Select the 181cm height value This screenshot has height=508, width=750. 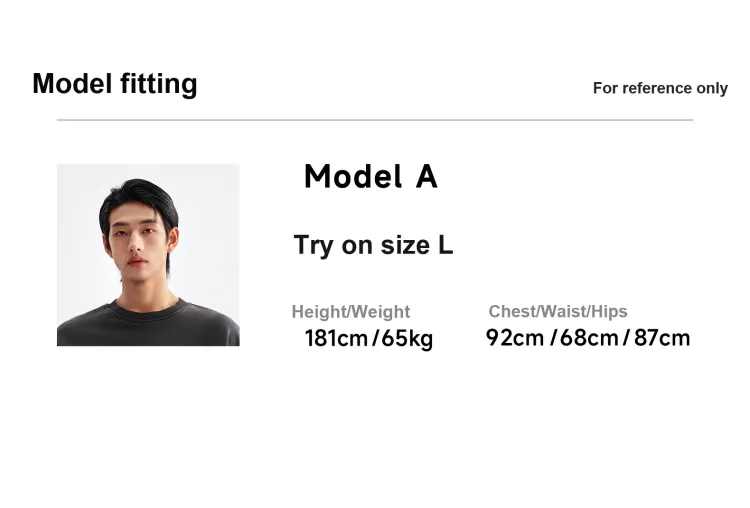[336, 338]
